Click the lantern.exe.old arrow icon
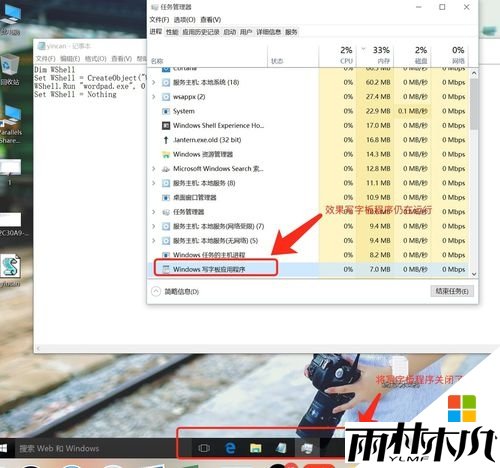Image resolution: width=500 pixels, height=468 pixels. pyautogui.click(x=166, y=140)
